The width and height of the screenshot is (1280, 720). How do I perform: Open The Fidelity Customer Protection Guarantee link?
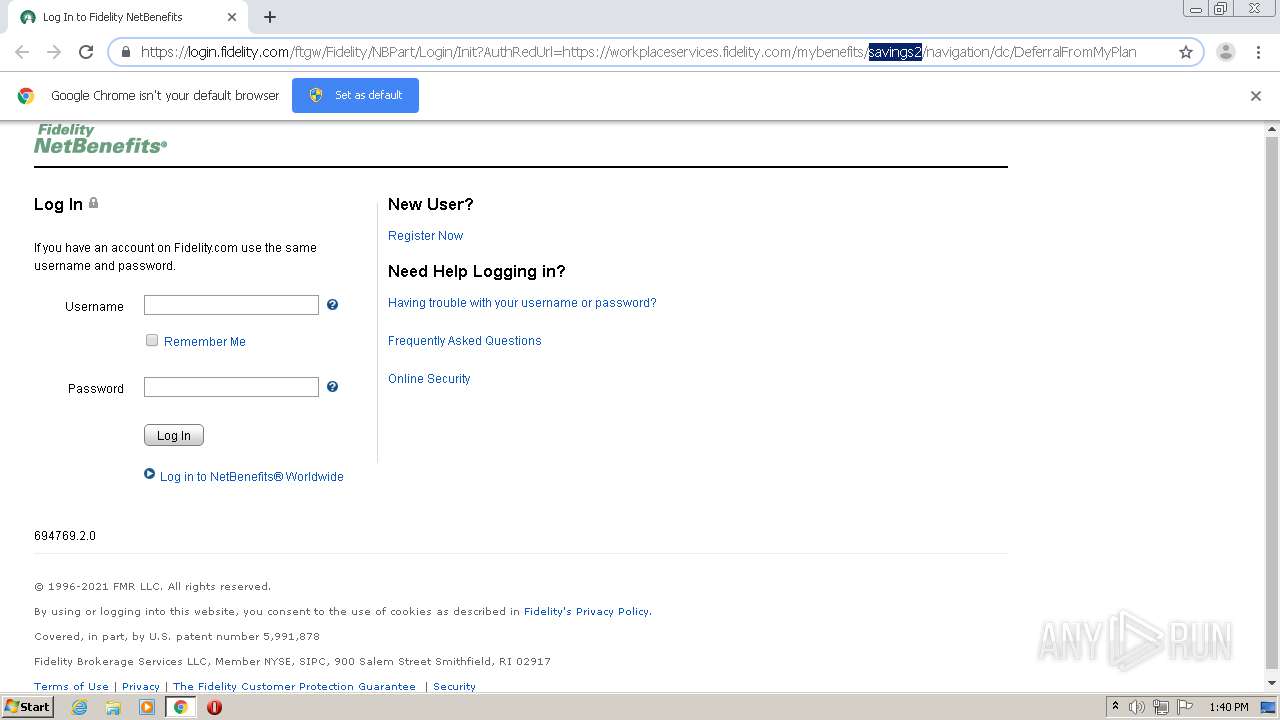point(294,686)
